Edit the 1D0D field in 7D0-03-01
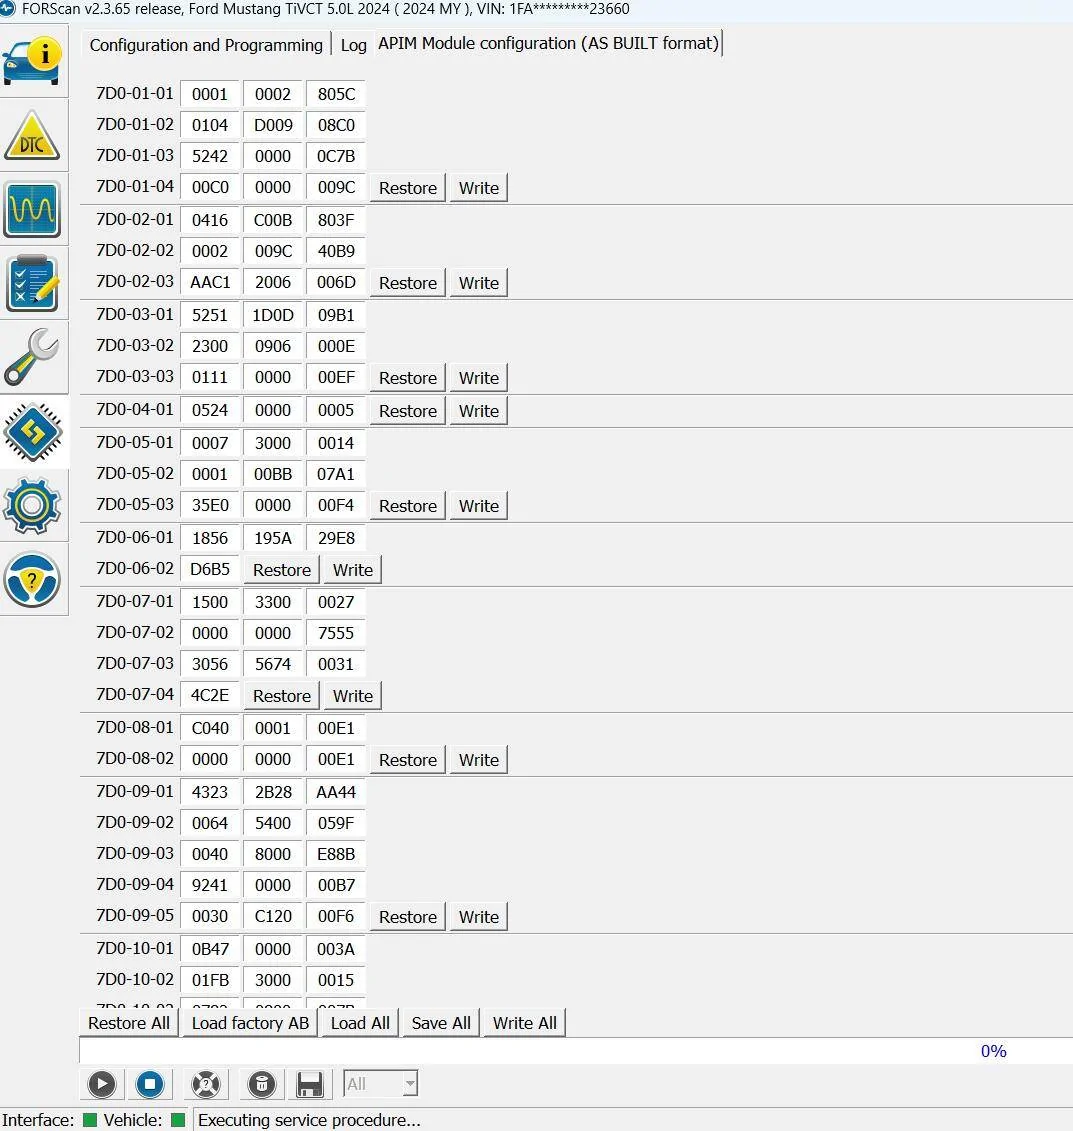1073x1131 pixels. (273, 315)
